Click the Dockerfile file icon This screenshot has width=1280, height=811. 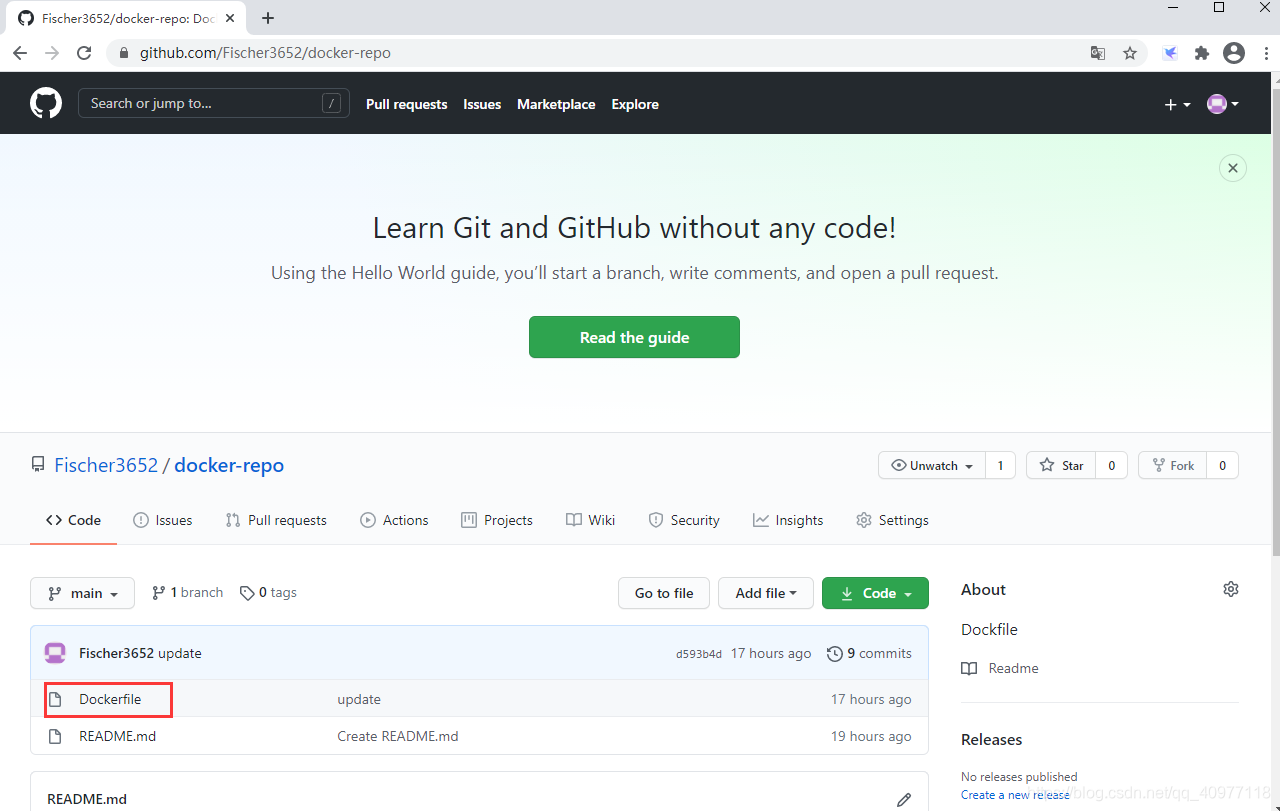pyautogui.click(x=56, y=699)
